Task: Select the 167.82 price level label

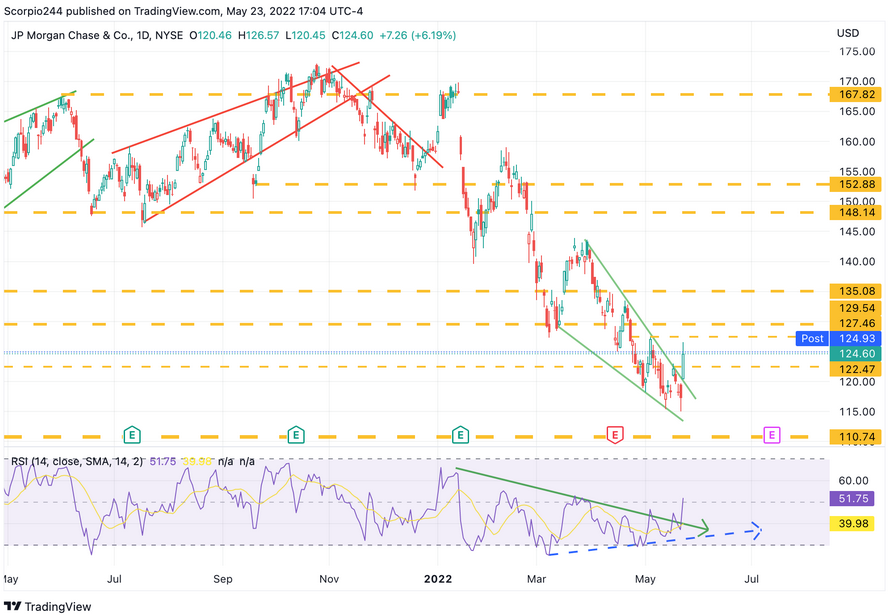Action: (x=855, y=95)
